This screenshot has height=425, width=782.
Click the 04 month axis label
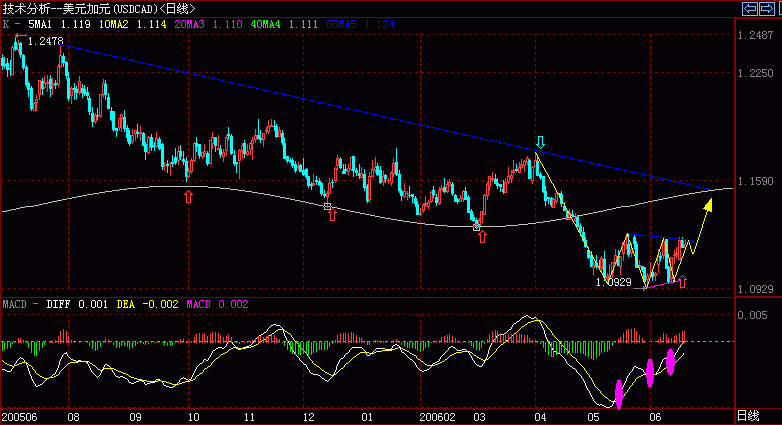point(541,417)
